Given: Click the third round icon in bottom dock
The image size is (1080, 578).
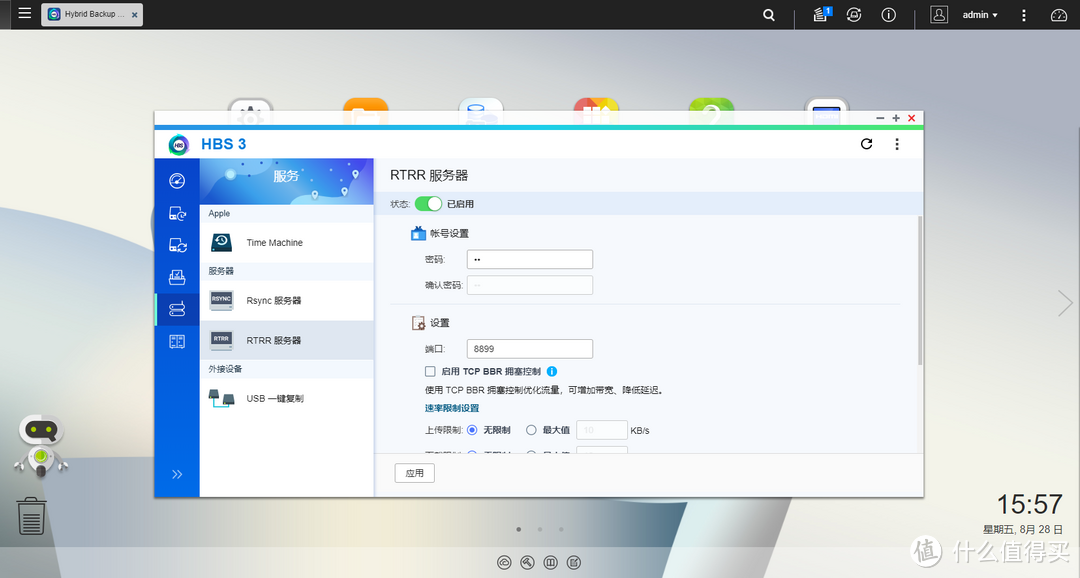Looking at the screenshot, I should click(x=550, y=563).
